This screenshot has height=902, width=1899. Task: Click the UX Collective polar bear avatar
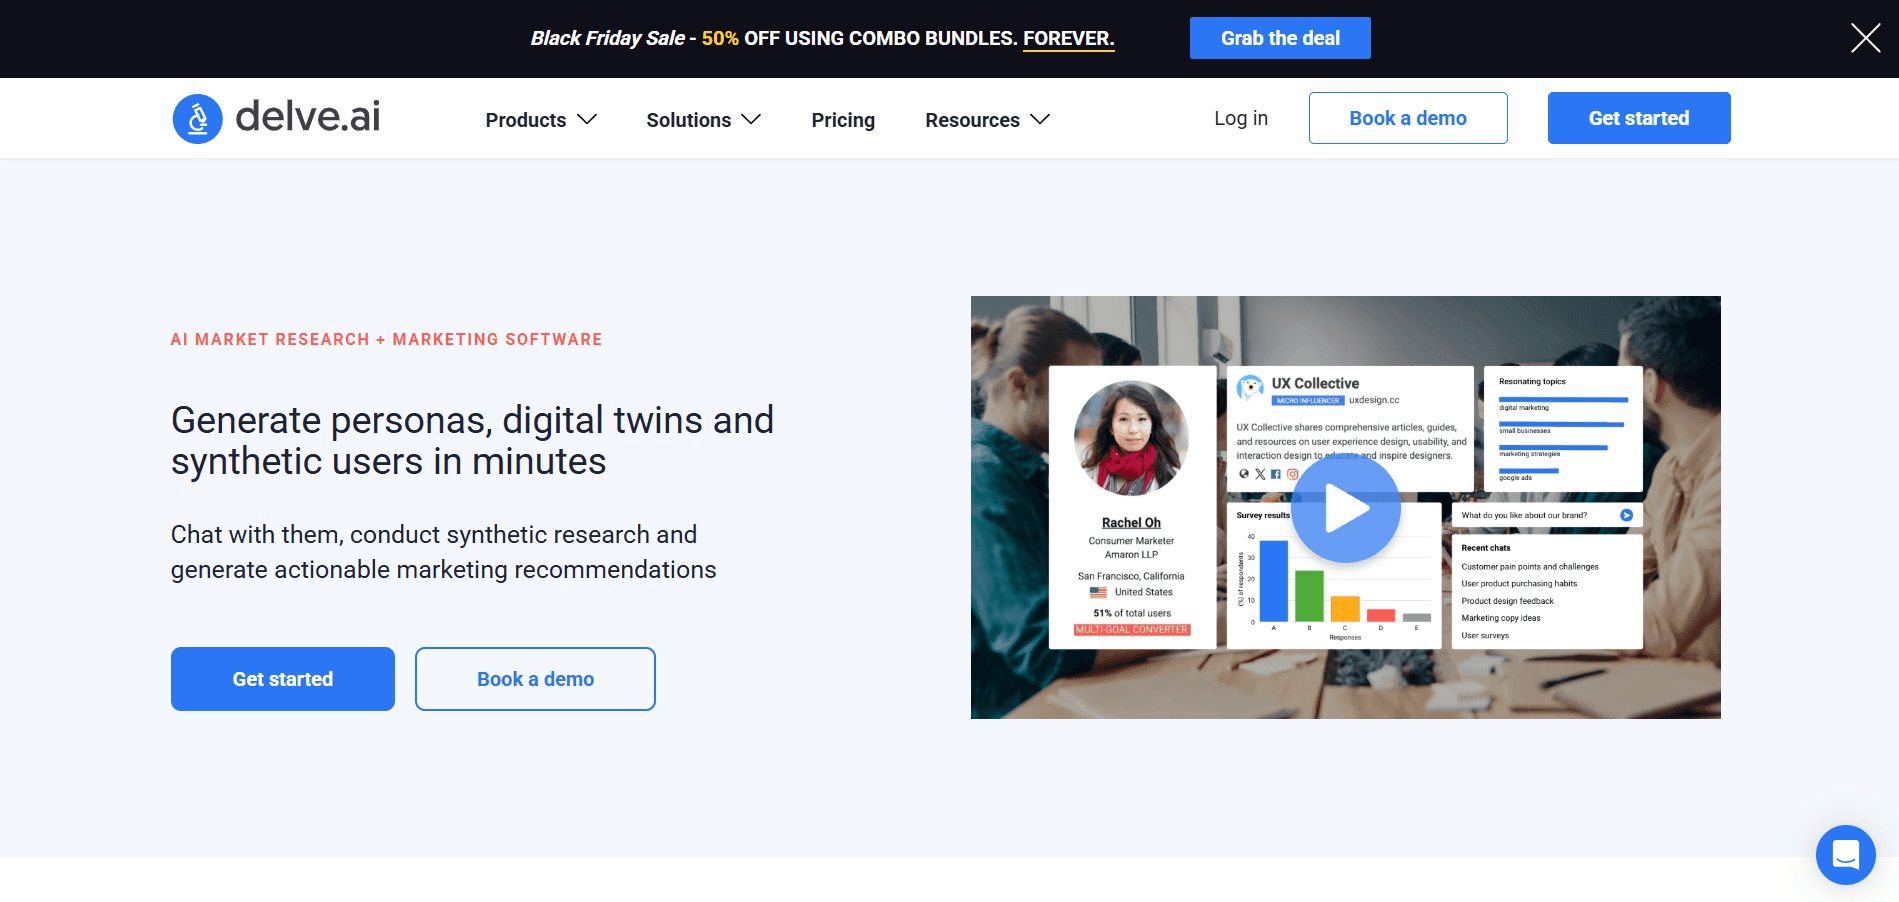click(1250, 388)
